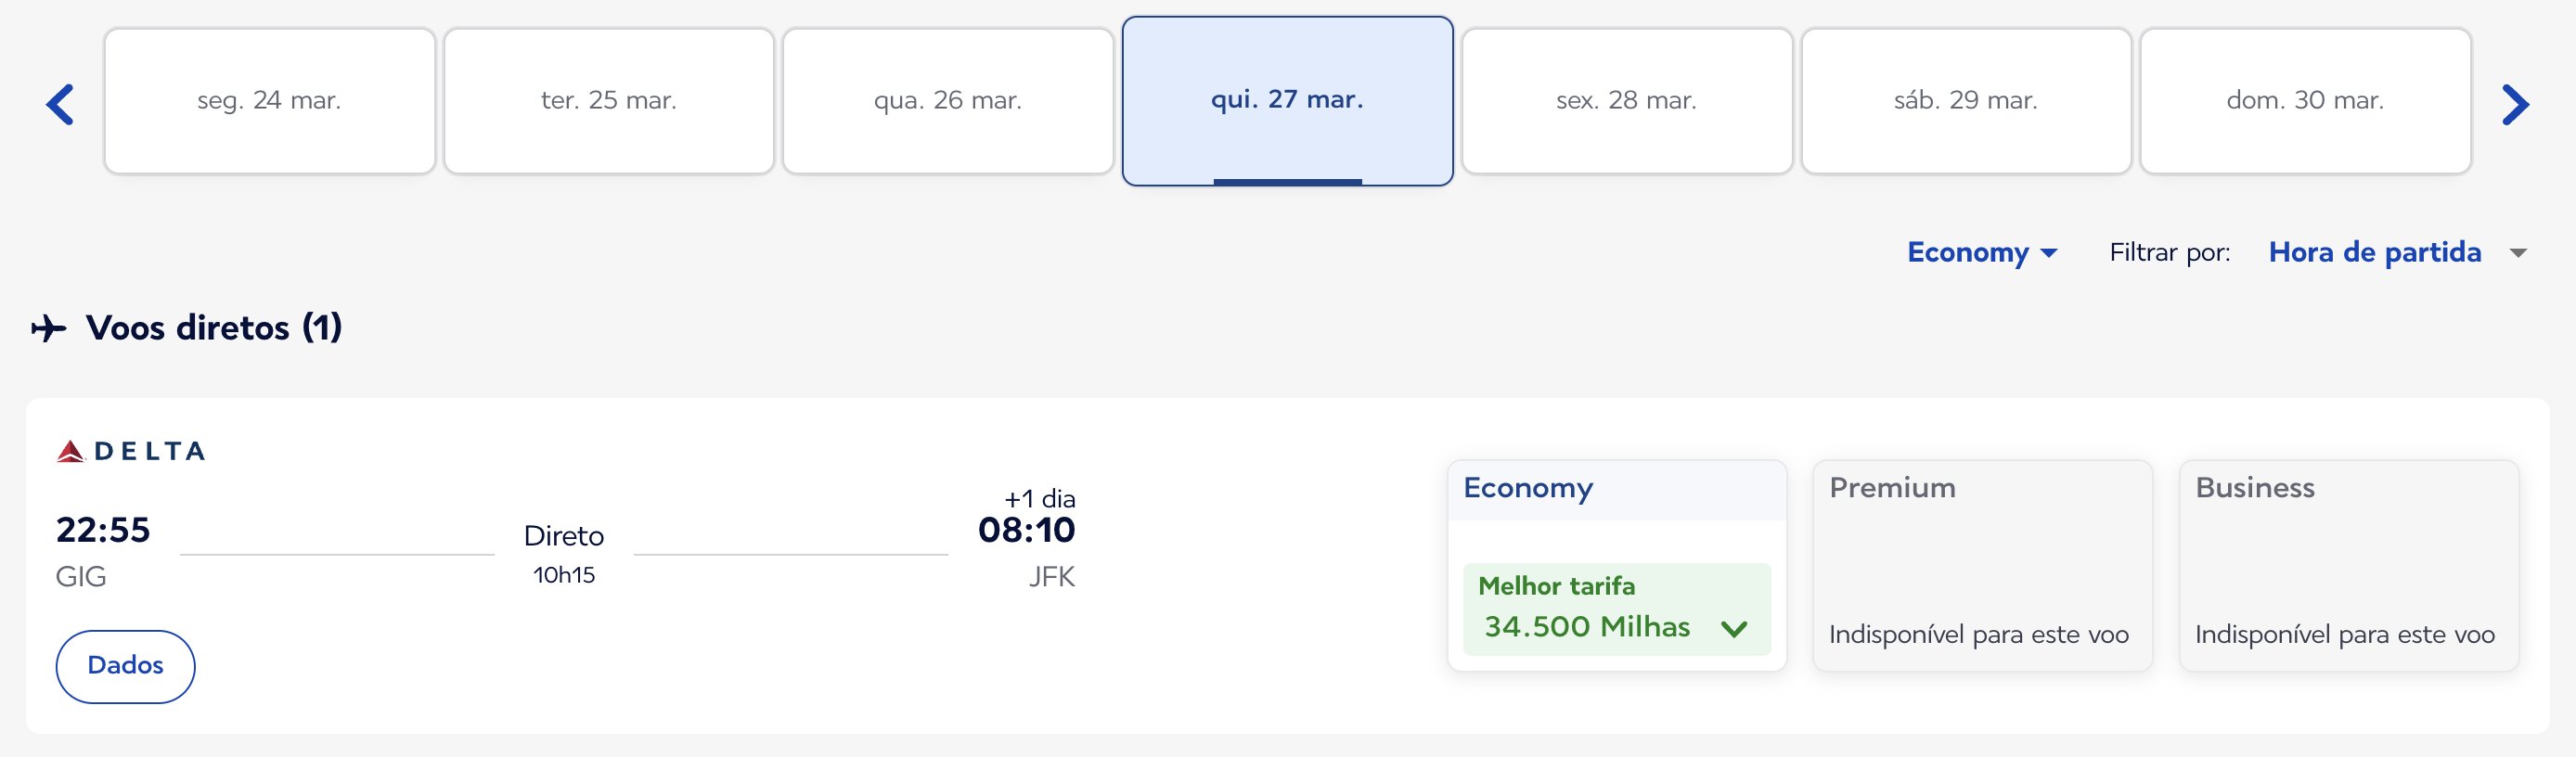This screenshot has height=757, width=2576.
Task: Select the ter. 25 mar. date tab
Action: (609, 101)
